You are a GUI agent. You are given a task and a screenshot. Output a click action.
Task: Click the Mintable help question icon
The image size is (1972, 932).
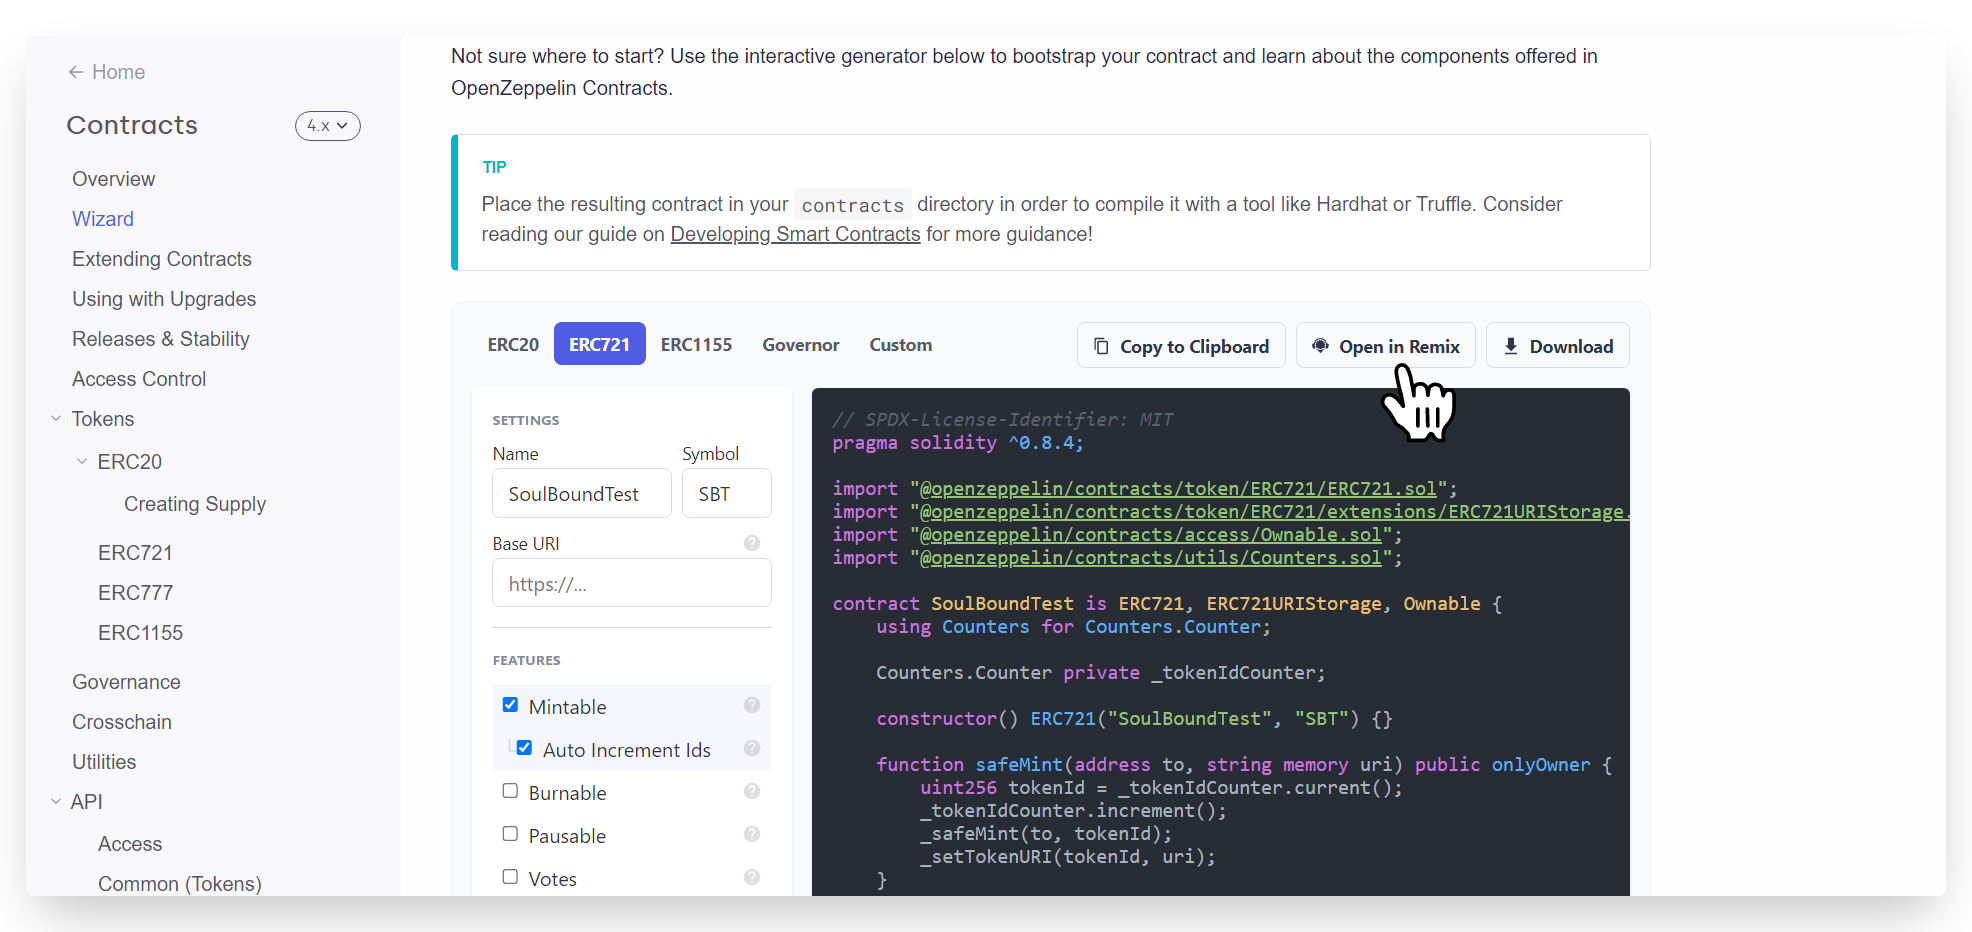coord(752,706)
